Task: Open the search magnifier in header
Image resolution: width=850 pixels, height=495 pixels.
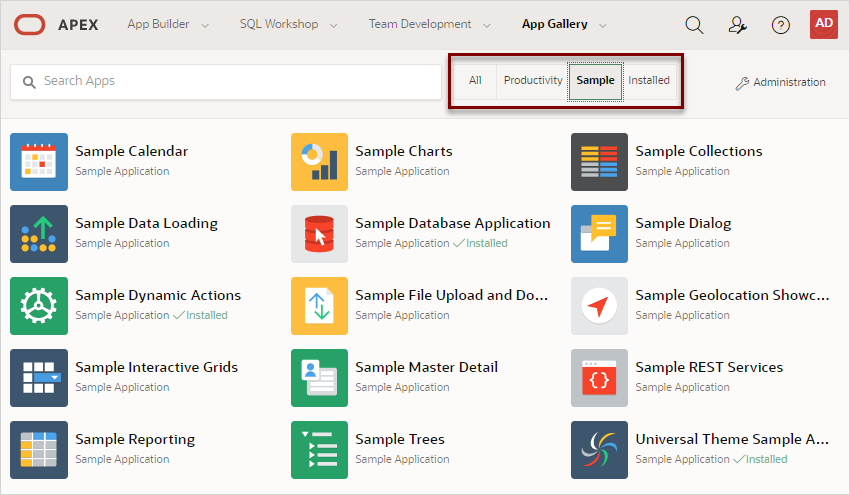Action: click(694, 25)
